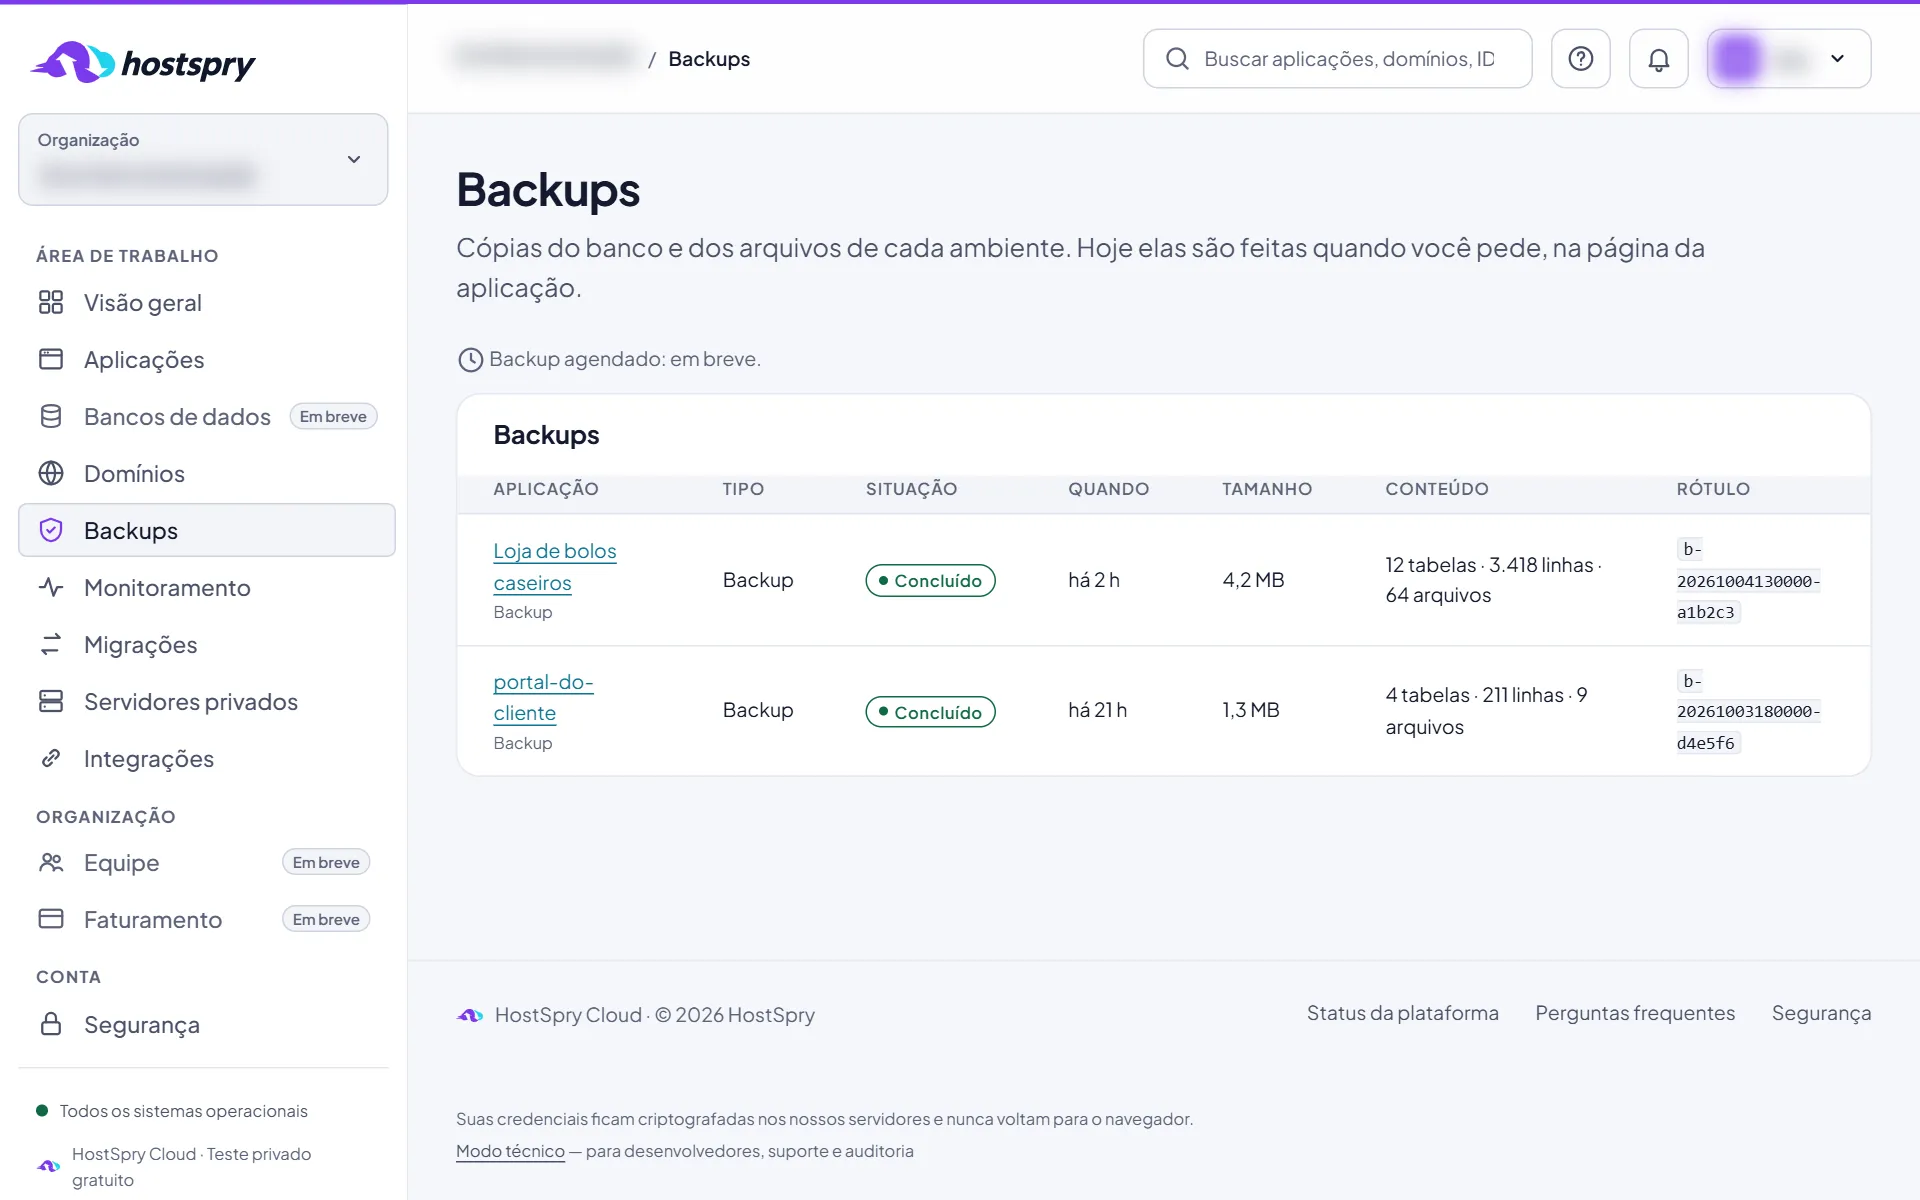Click the Monitoramento pulse icon
Screen dimensions: 1920x1200
(51, 587)
